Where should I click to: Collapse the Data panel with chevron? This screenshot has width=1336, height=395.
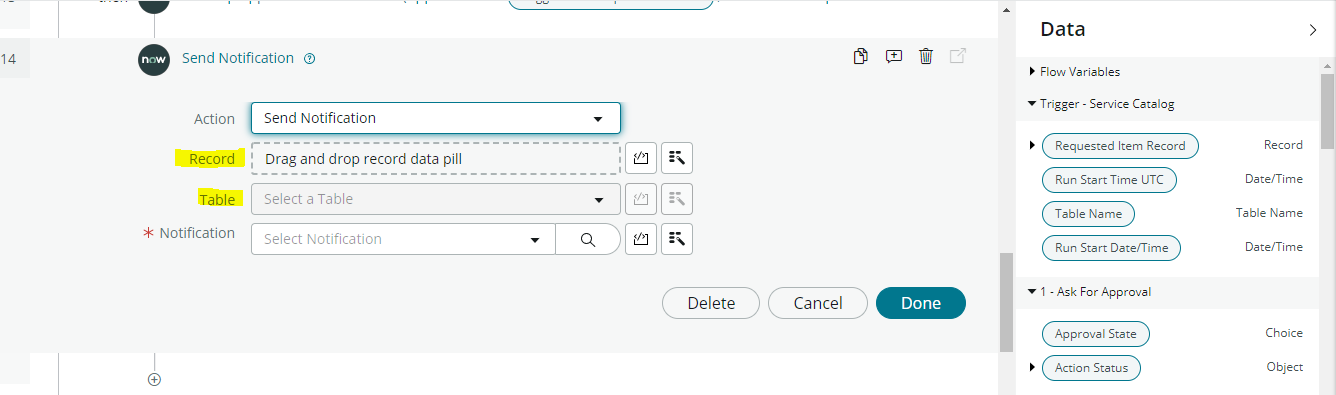(1313, 30)
